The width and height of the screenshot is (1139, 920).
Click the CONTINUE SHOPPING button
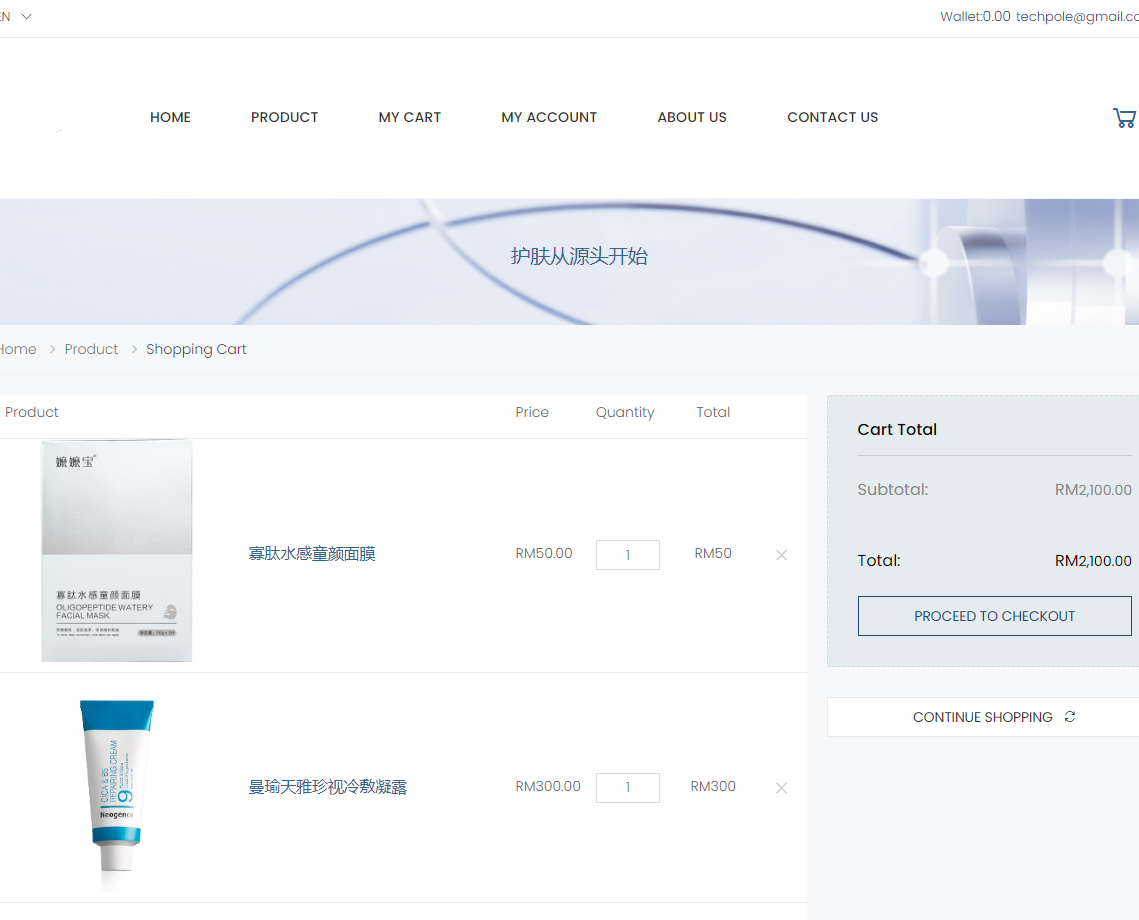point(982,717)
